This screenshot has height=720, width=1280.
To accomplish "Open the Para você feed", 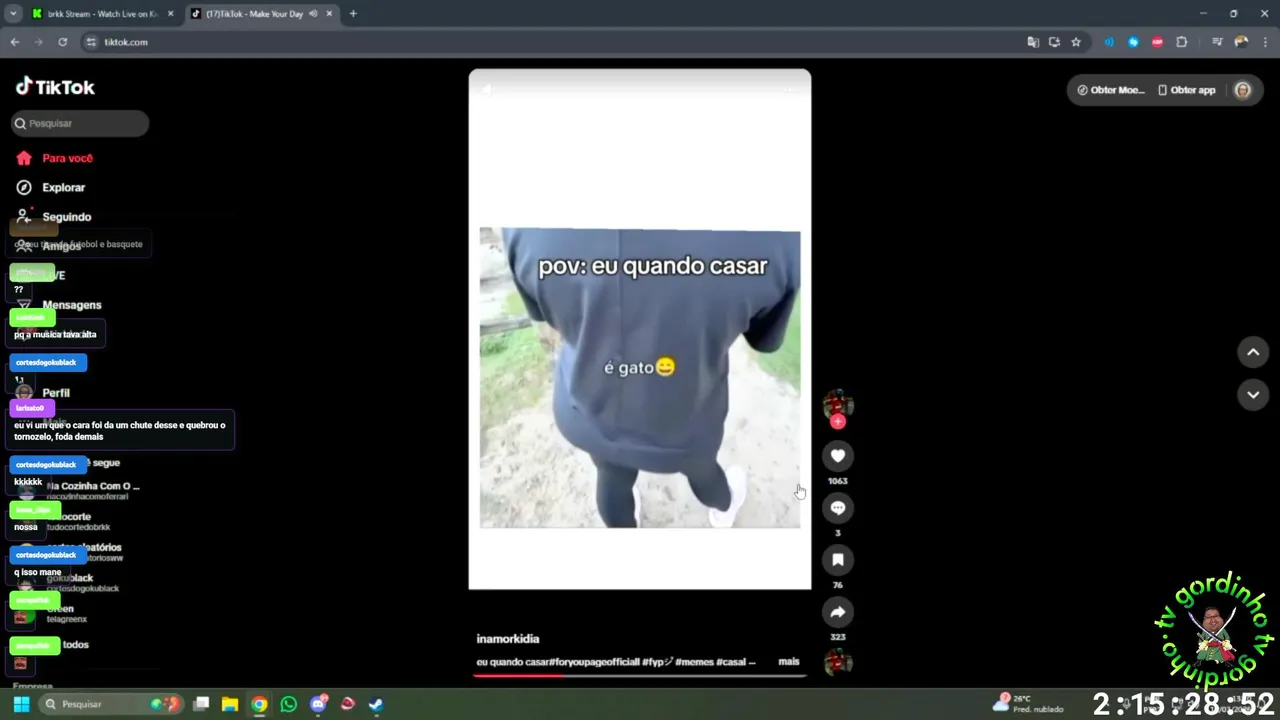I will pyautogui.click(x=67, y=158).
